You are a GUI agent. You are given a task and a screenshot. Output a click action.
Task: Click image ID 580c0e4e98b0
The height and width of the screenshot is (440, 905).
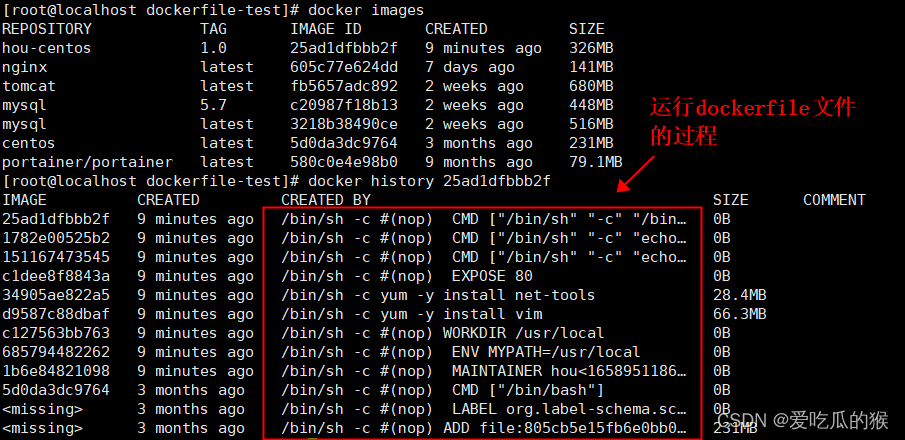[x=344, y=162]
